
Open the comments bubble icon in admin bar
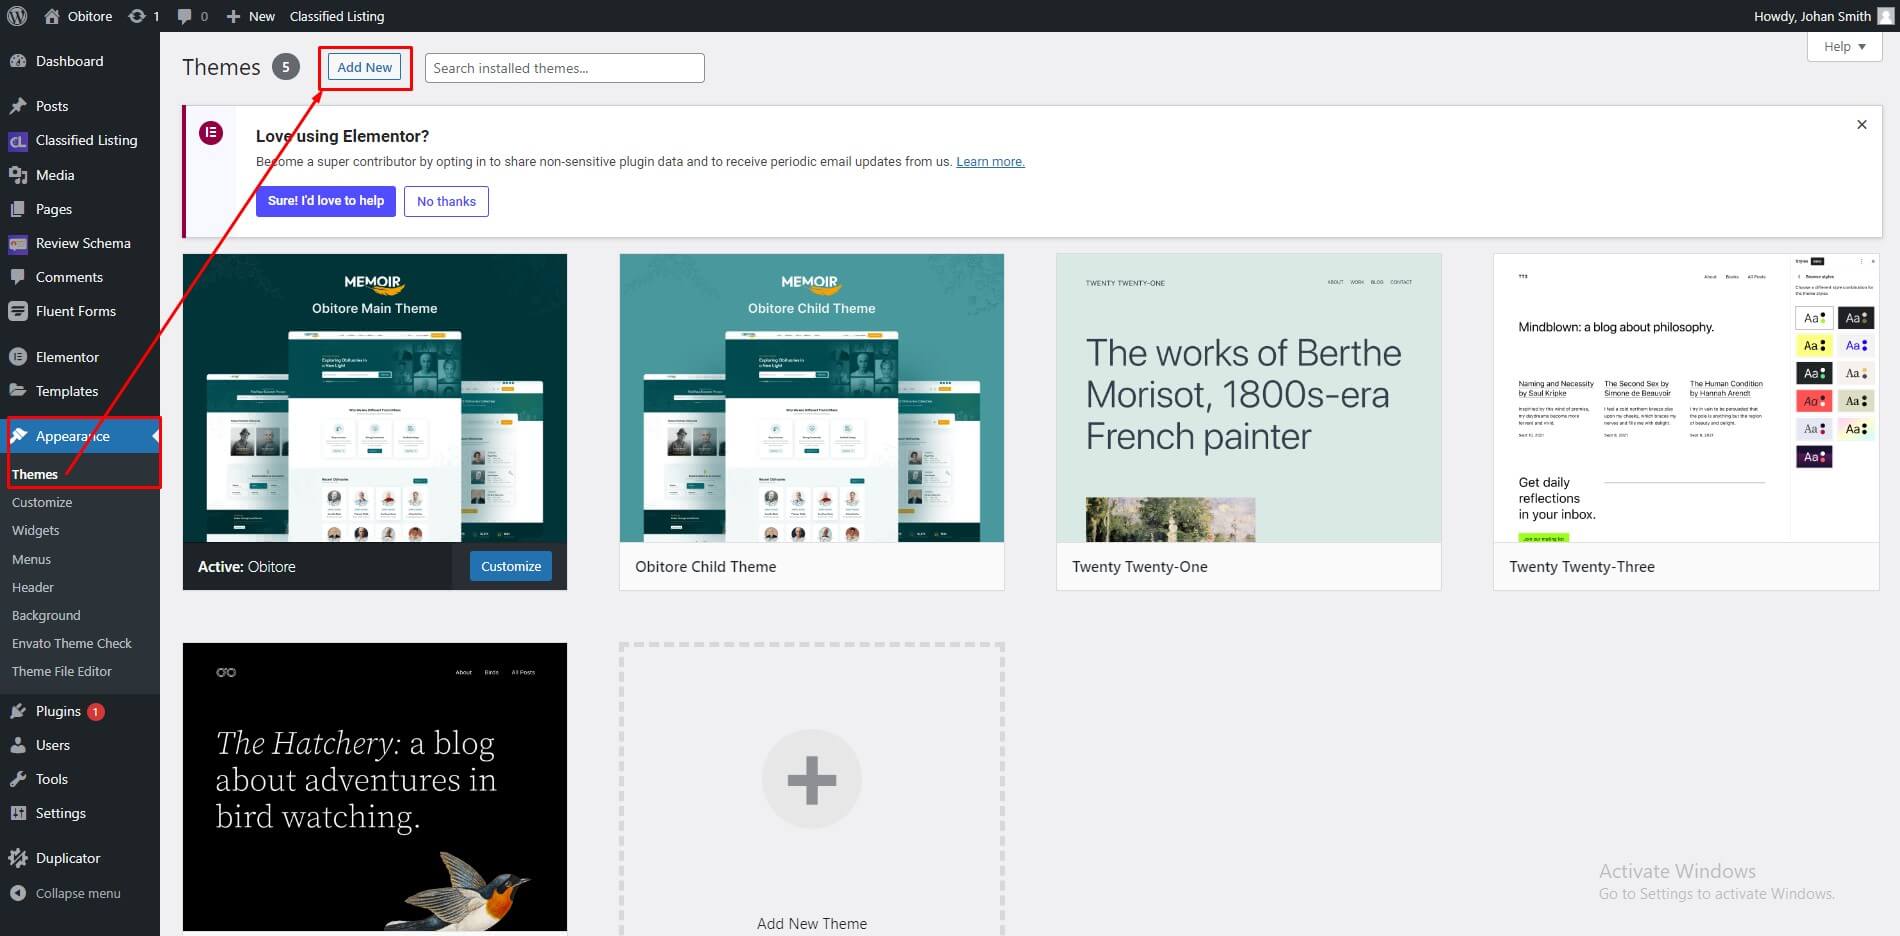tap(184, 16)
